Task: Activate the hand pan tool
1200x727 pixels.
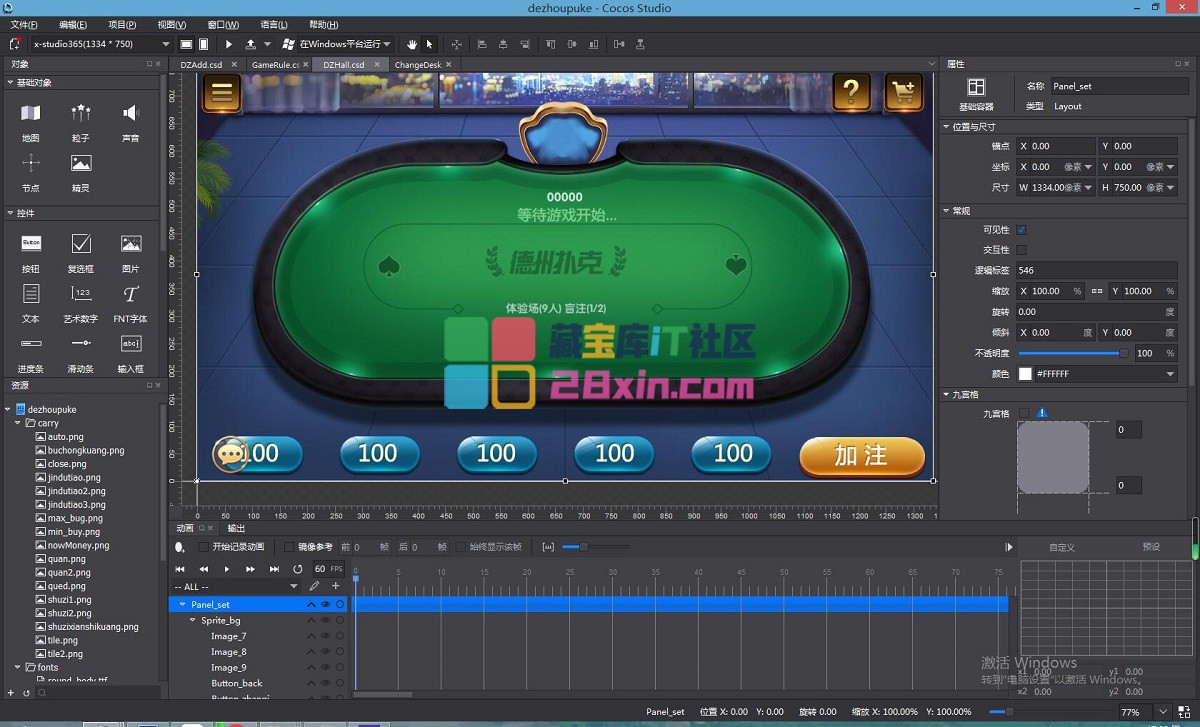Action: click(413, 44)
